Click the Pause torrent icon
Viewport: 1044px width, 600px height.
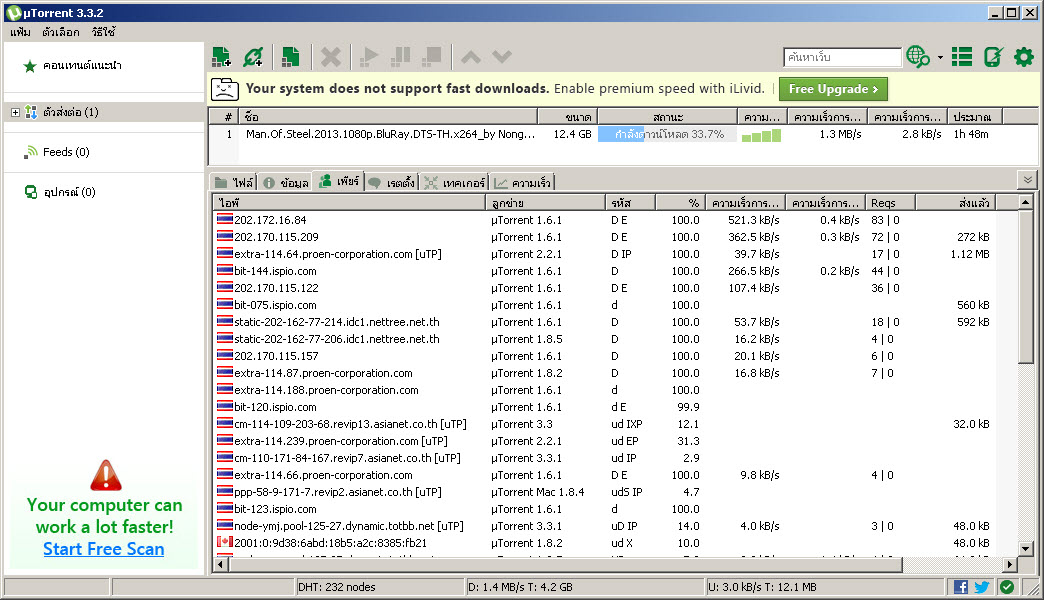400,57
